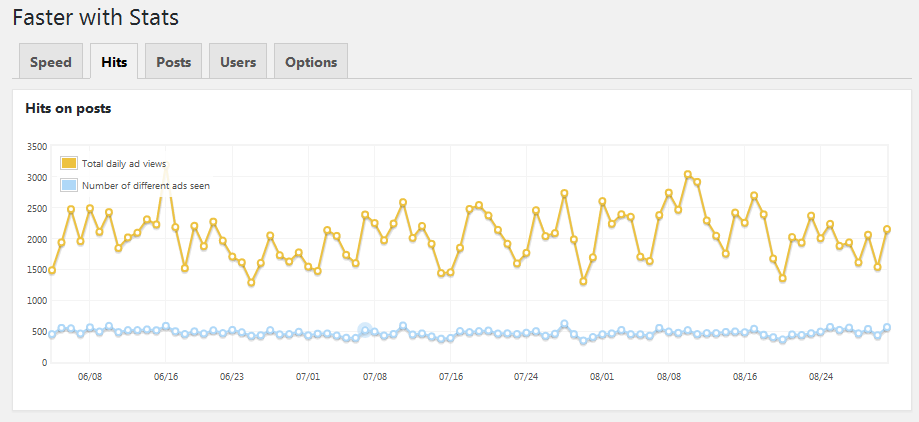Click the last blue data point on the right
The height and width of the screenshot is (422, 919).
tap(887, 328)
